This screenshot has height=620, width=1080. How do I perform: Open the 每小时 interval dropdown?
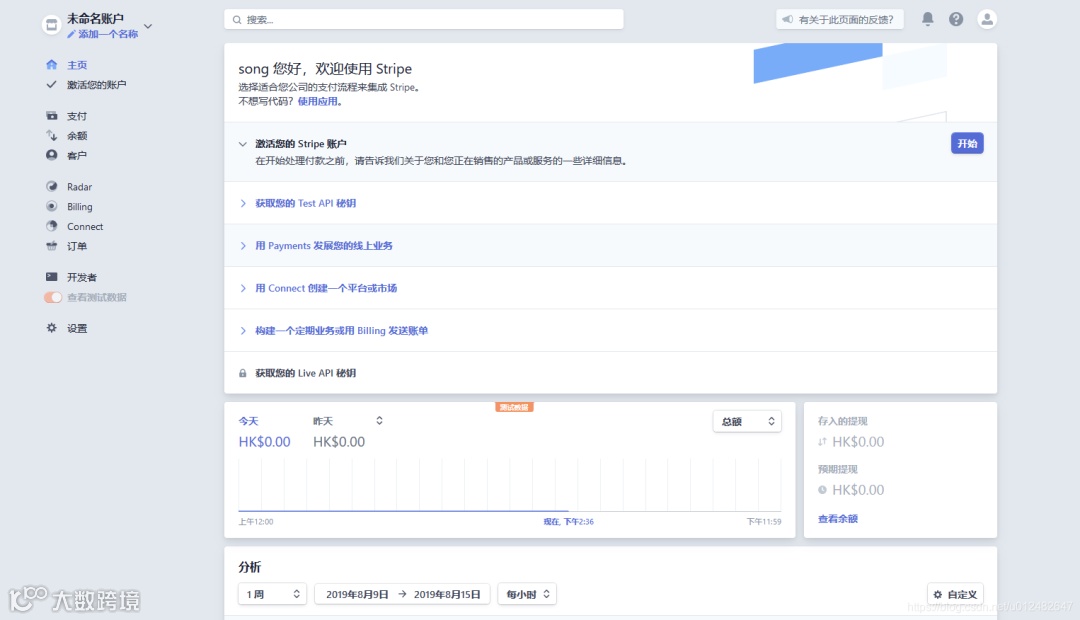point(527,594)
